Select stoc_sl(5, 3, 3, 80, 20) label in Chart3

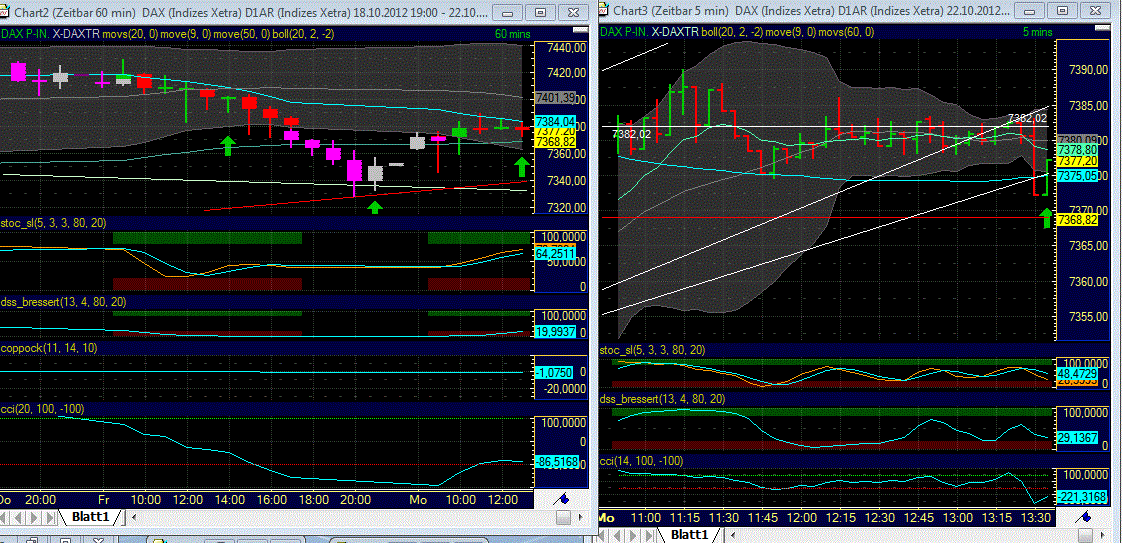point(653,350)
